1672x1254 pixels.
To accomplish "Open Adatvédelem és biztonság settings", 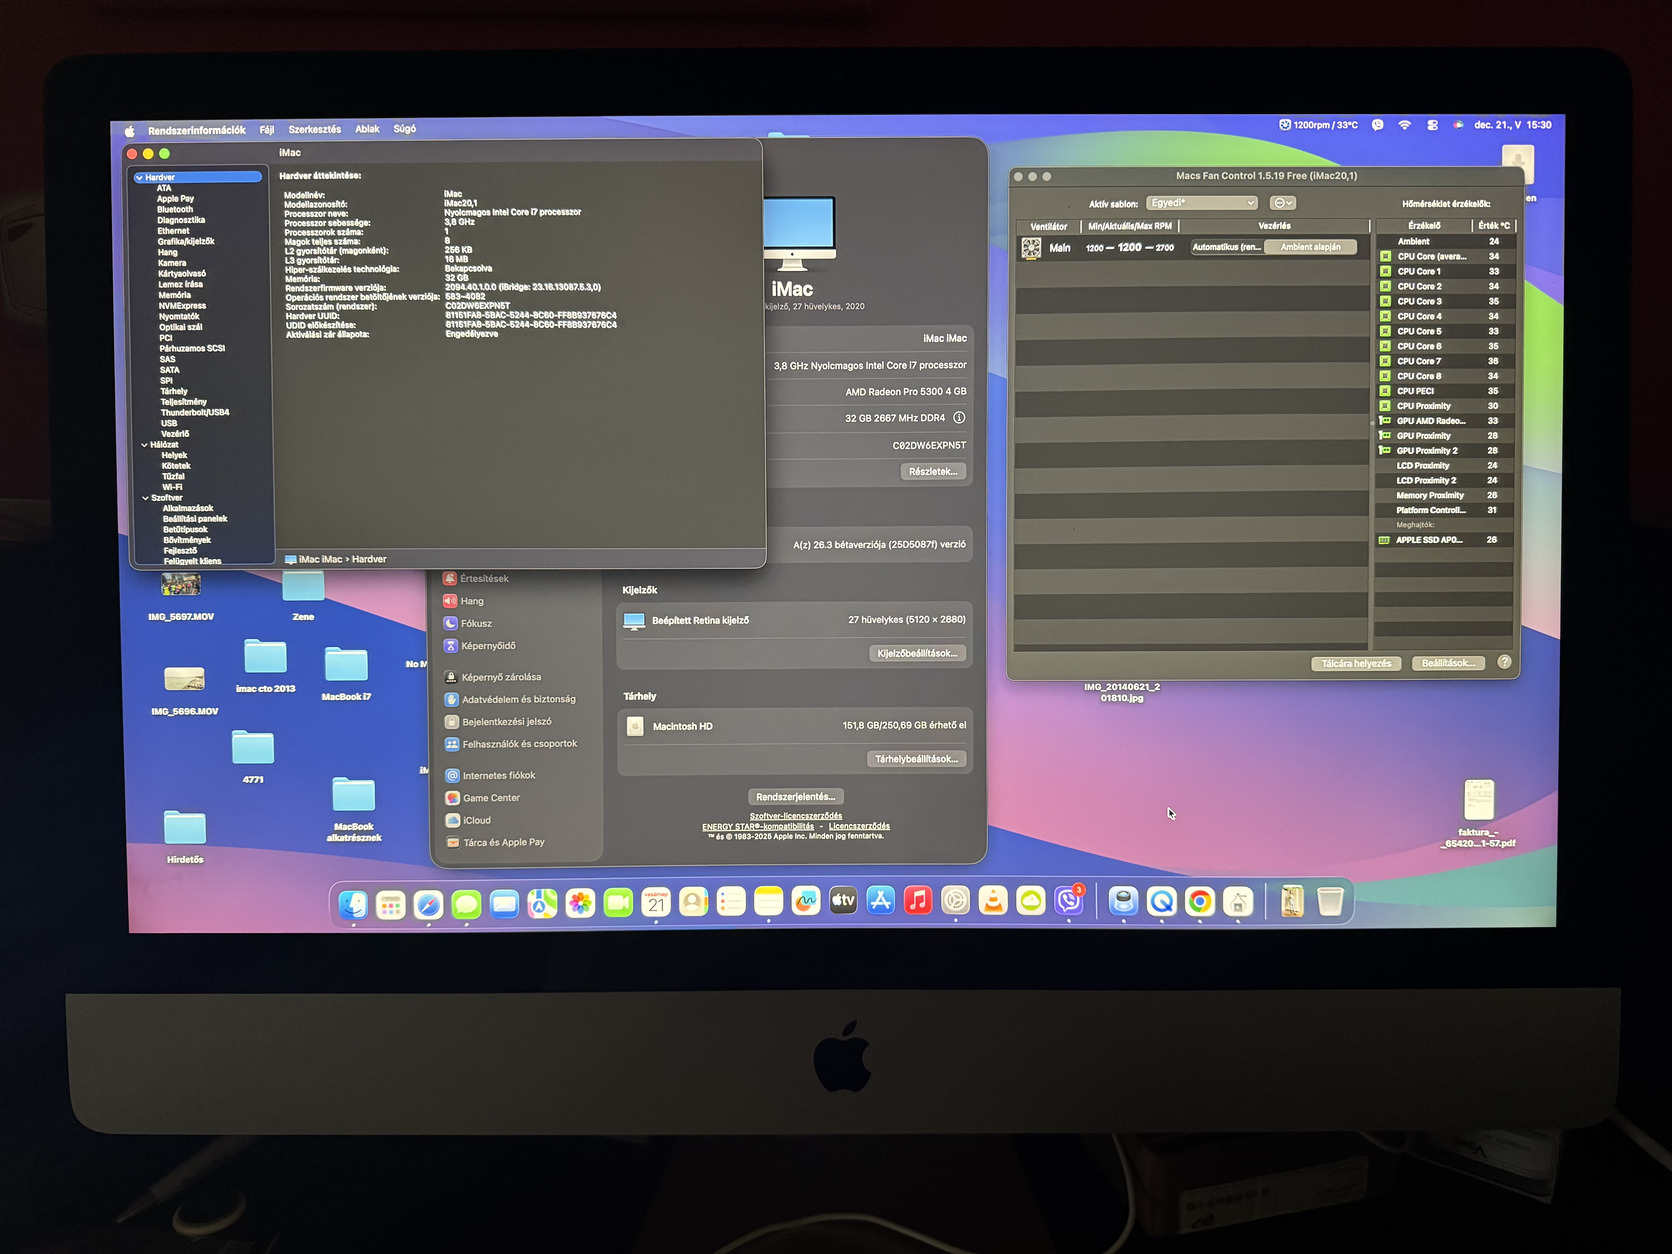I will (x=510, y=699).
